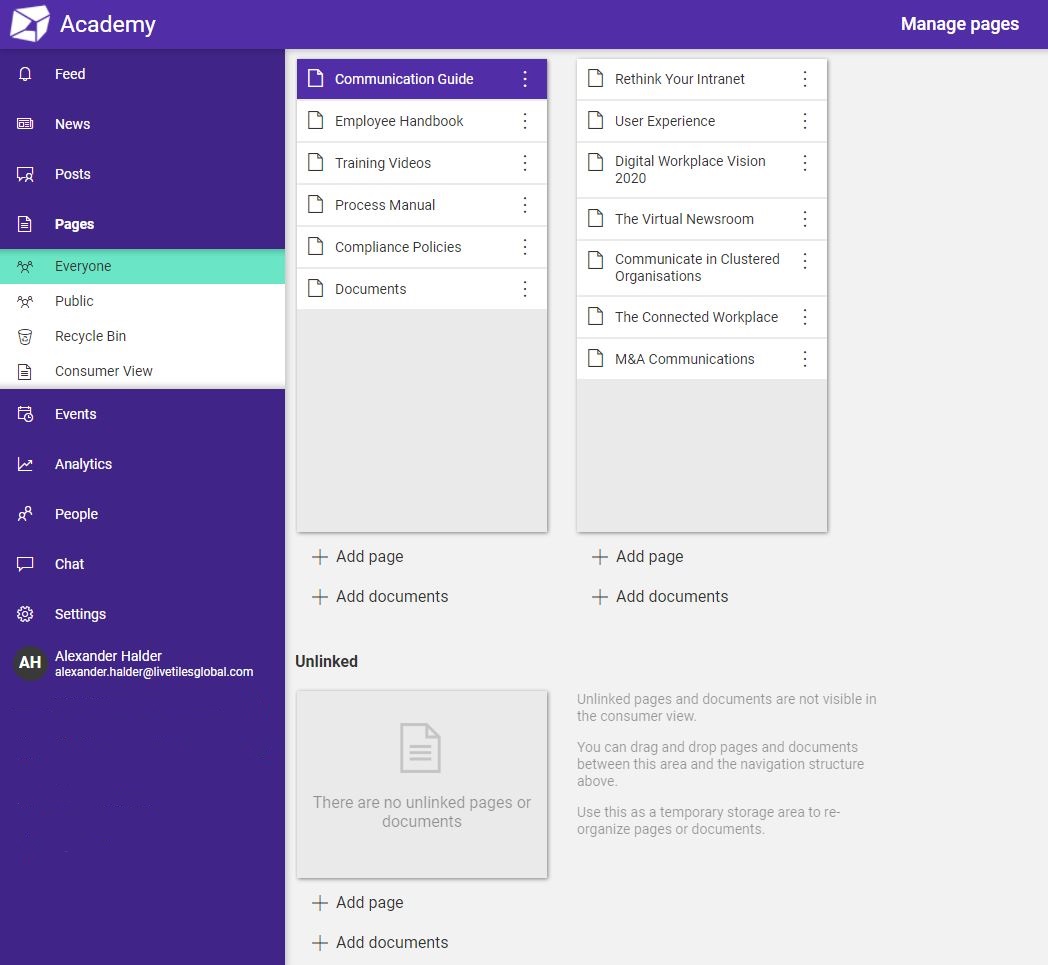
Task: Click the Chat bubble icon
Action: 25,564
